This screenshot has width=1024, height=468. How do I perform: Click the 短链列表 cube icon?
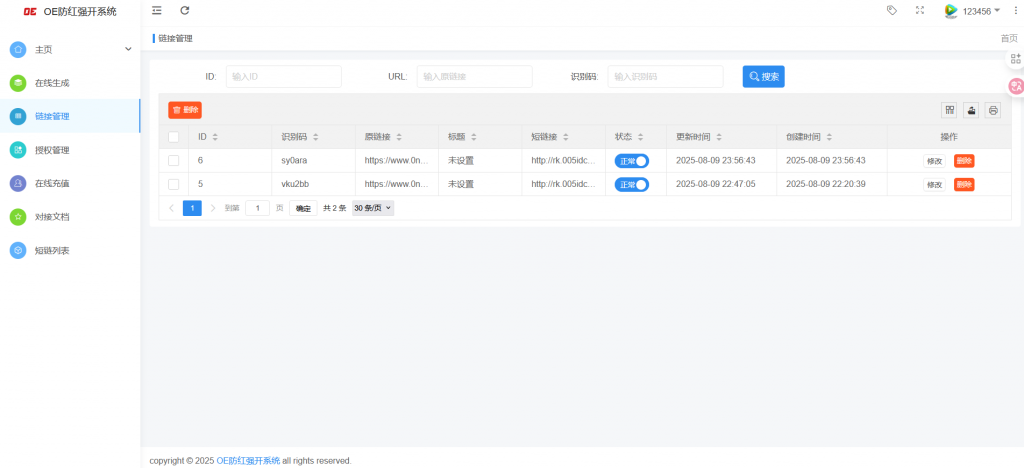click(x=18, y=250)
